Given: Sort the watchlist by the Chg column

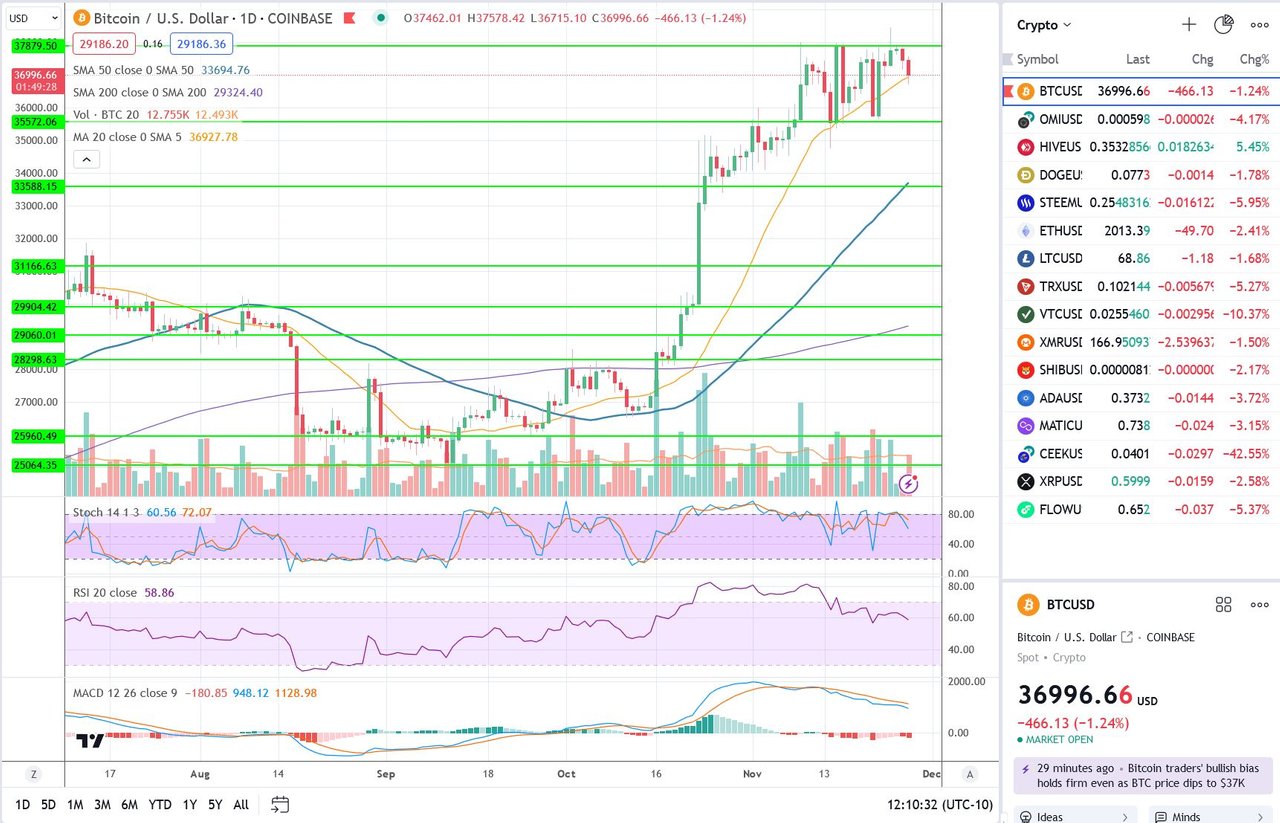Looking at the screenshot, I should pyautogui.click(x=1202, y=59).
